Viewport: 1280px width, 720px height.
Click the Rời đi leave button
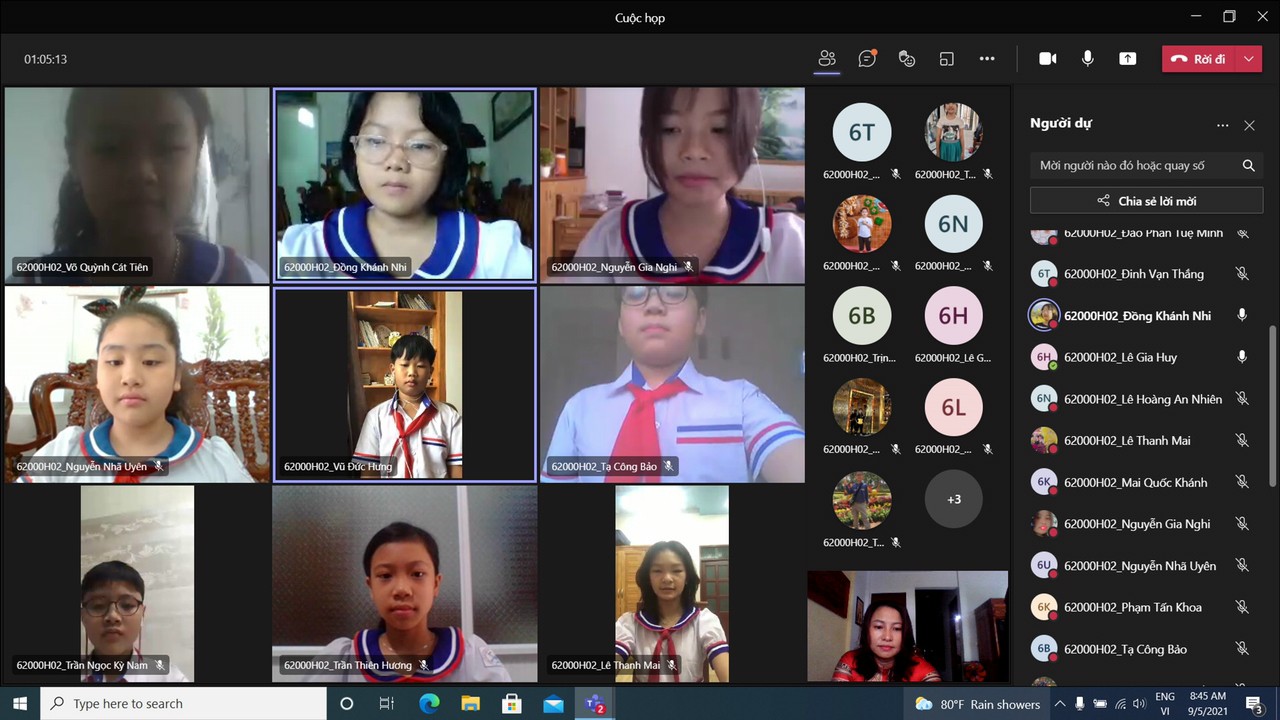(1200, 59)
